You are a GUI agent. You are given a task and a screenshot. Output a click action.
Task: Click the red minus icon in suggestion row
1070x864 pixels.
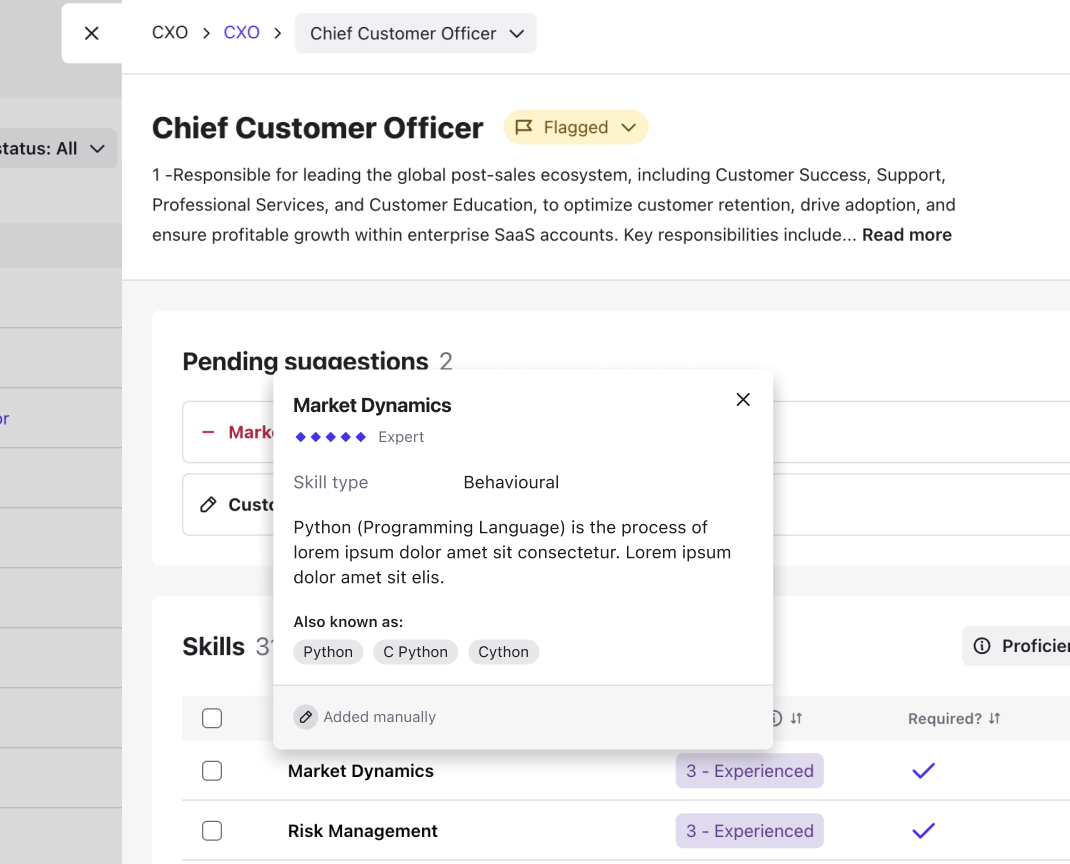pos(208,432)
